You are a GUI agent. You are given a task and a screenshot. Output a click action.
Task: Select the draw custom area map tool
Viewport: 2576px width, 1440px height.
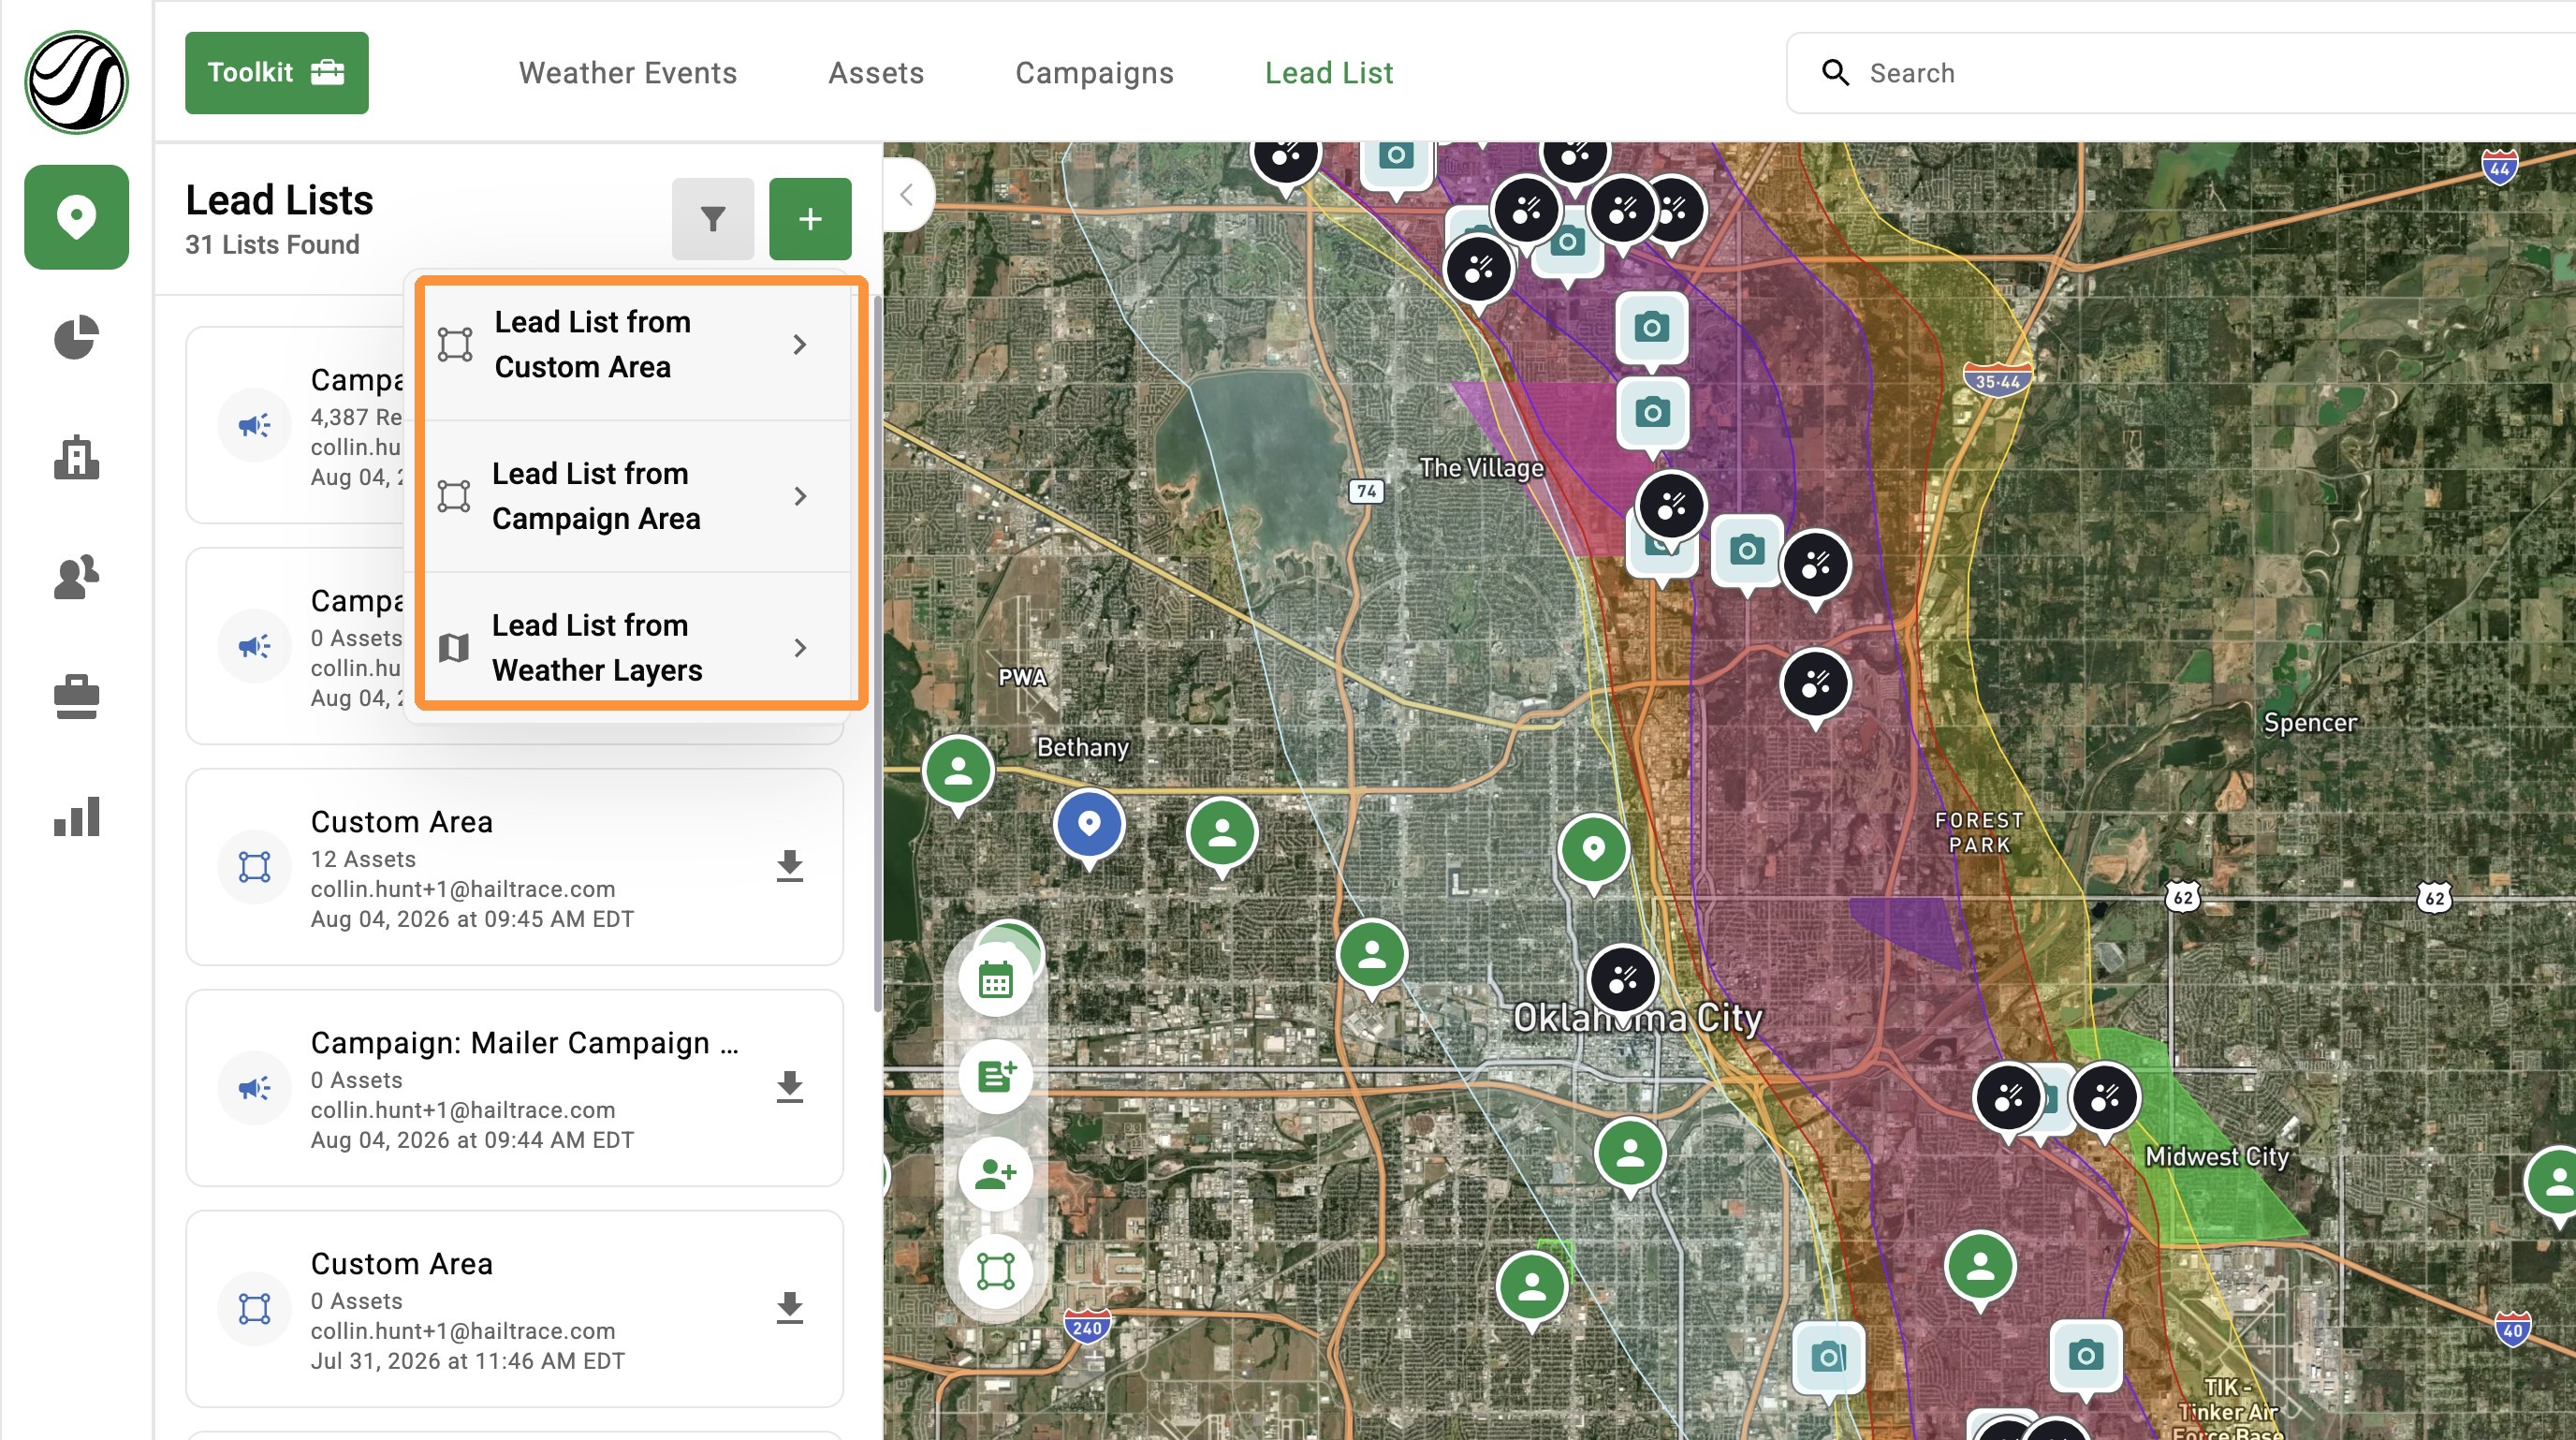pyautogui.click(x=995, y=1271)
